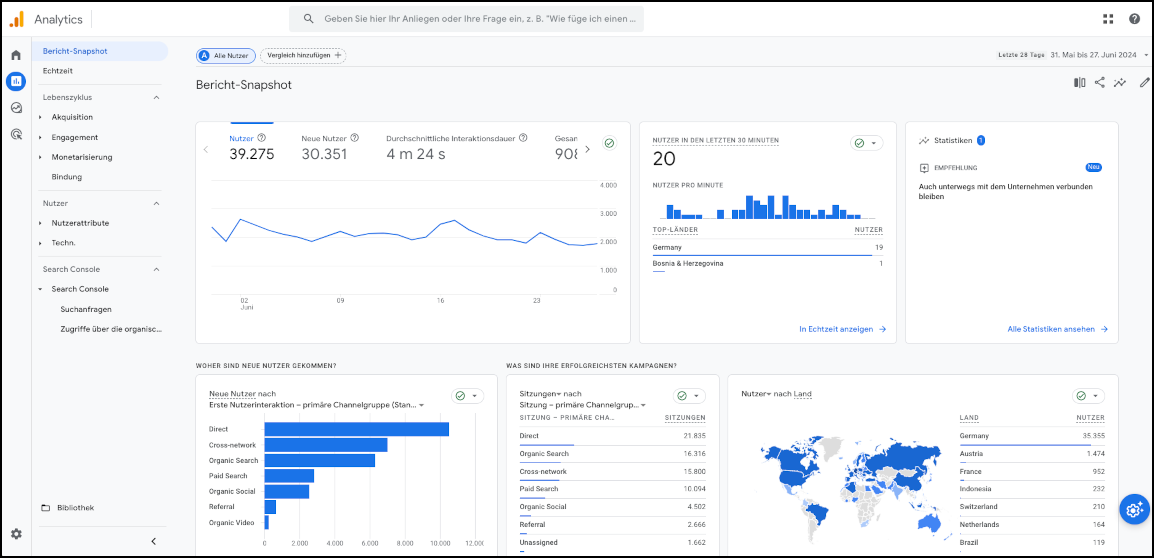This screenshot has width=1154, height=558.
Task: Collapse the Search Console section header
Action: [156, 269]
